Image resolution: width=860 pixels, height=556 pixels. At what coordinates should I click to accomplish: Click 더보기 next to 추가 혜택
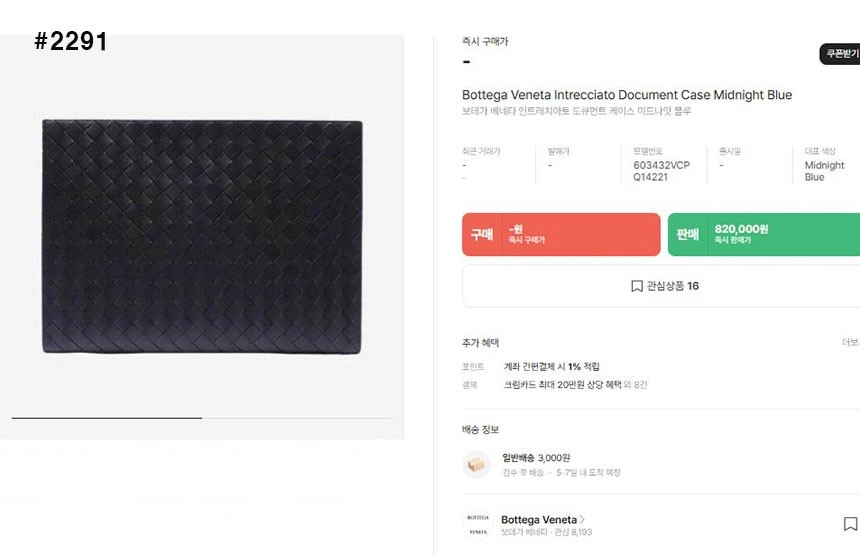850,342
